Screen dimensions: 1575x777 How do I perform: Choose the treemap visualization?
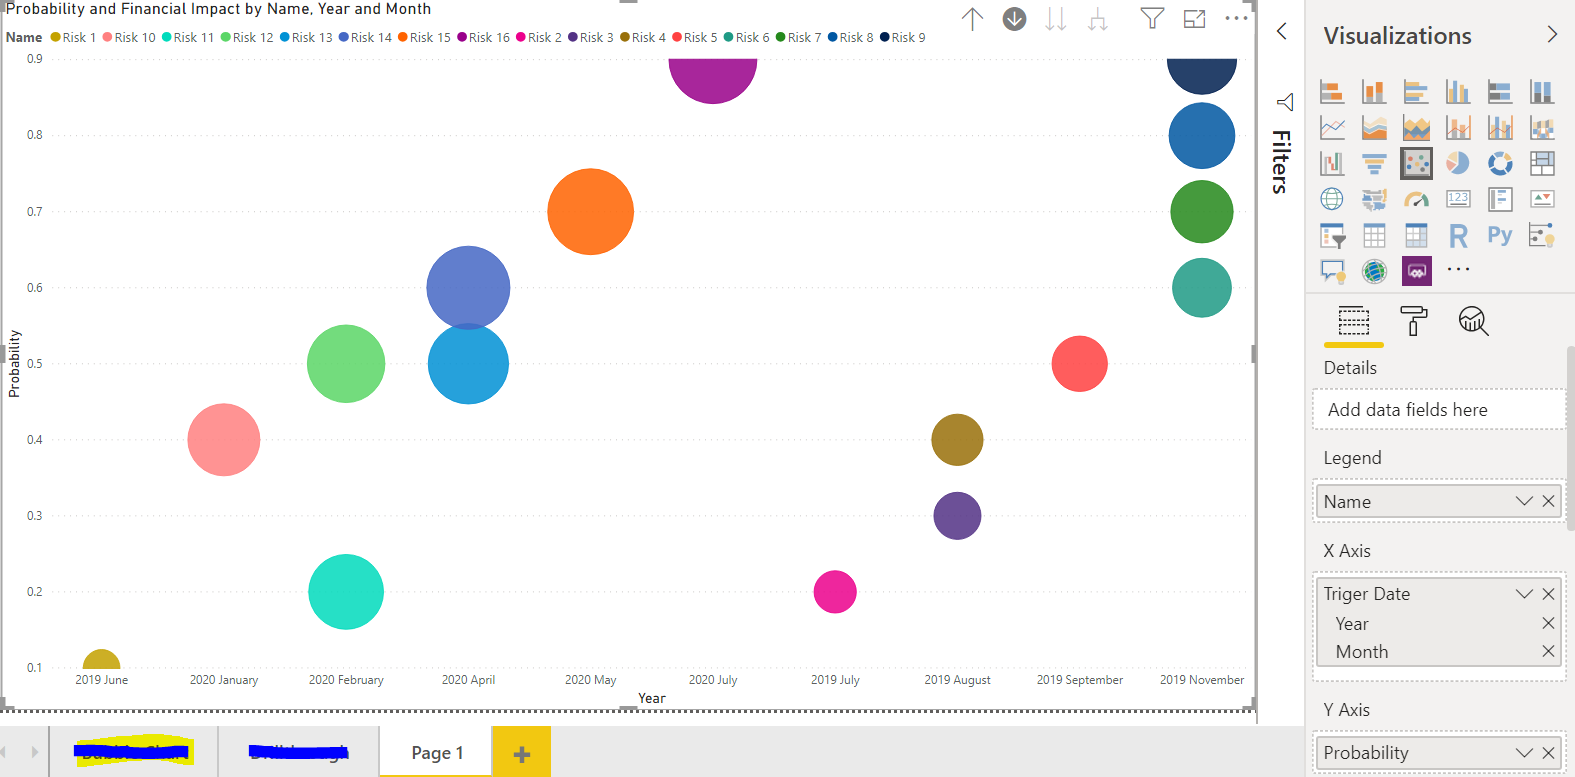click(x=1542, y=163)
